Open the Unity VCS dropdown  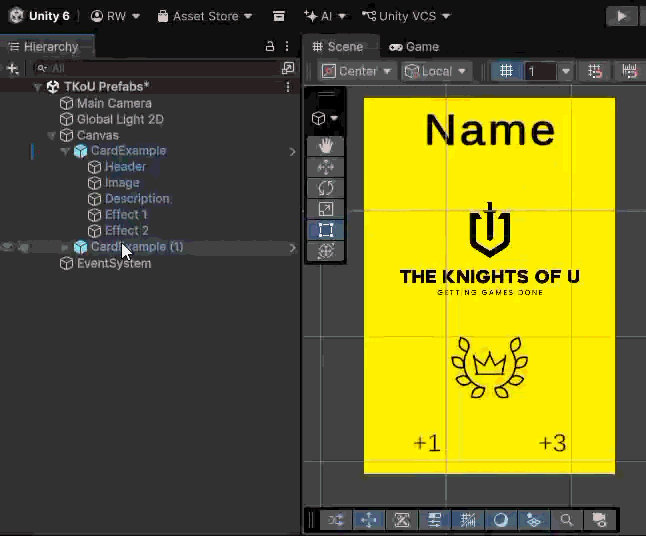(406, 16)
